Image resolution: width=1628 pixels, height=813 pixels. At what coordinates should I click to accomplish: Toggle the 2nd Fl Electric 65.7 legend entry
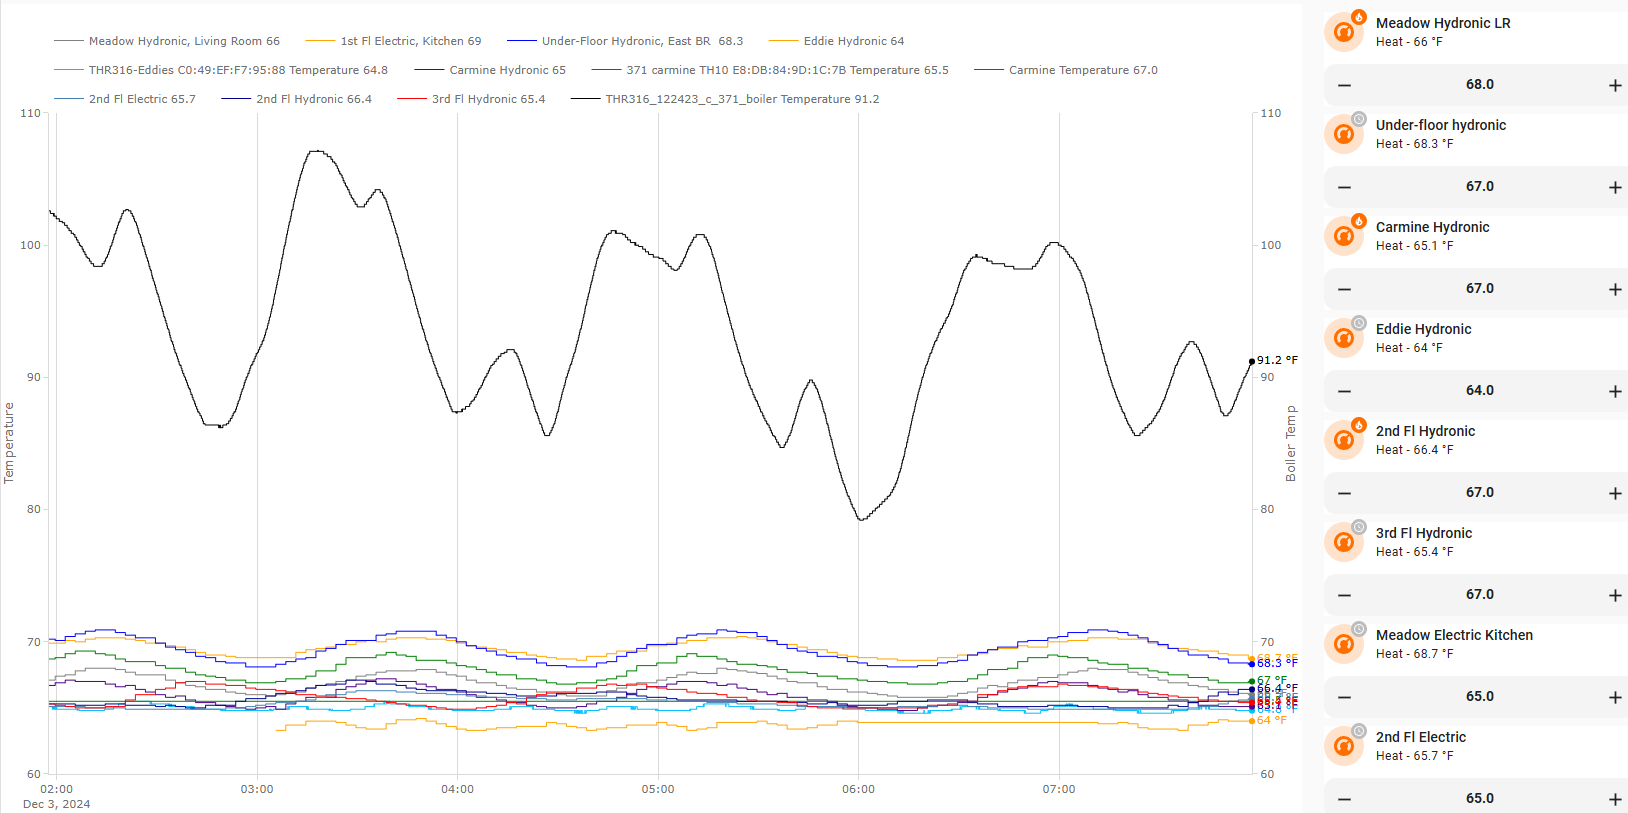click(125, 99)
